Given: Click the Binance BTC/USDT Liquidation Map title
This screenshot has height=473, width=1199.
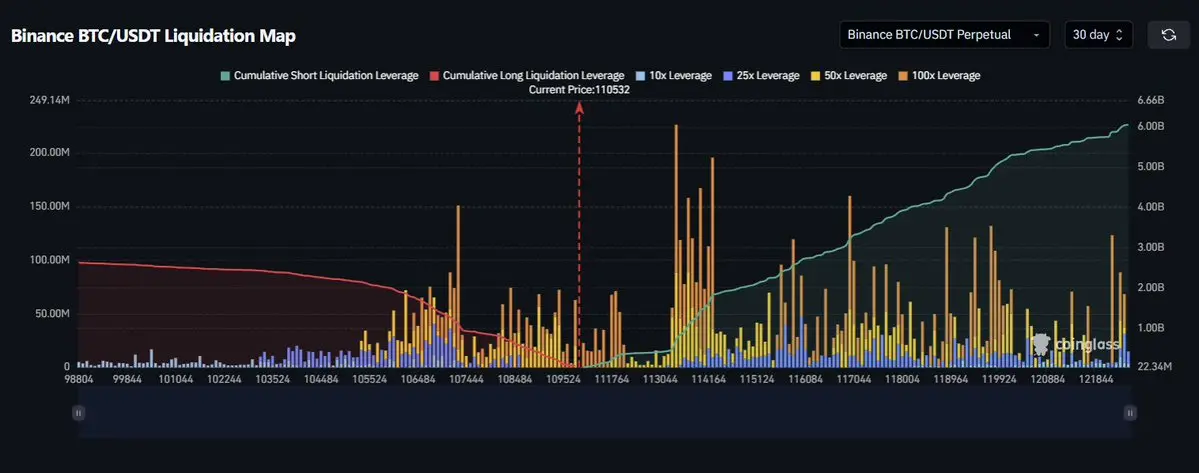Looking at the screenshot, I should click(x=153, y=36).
